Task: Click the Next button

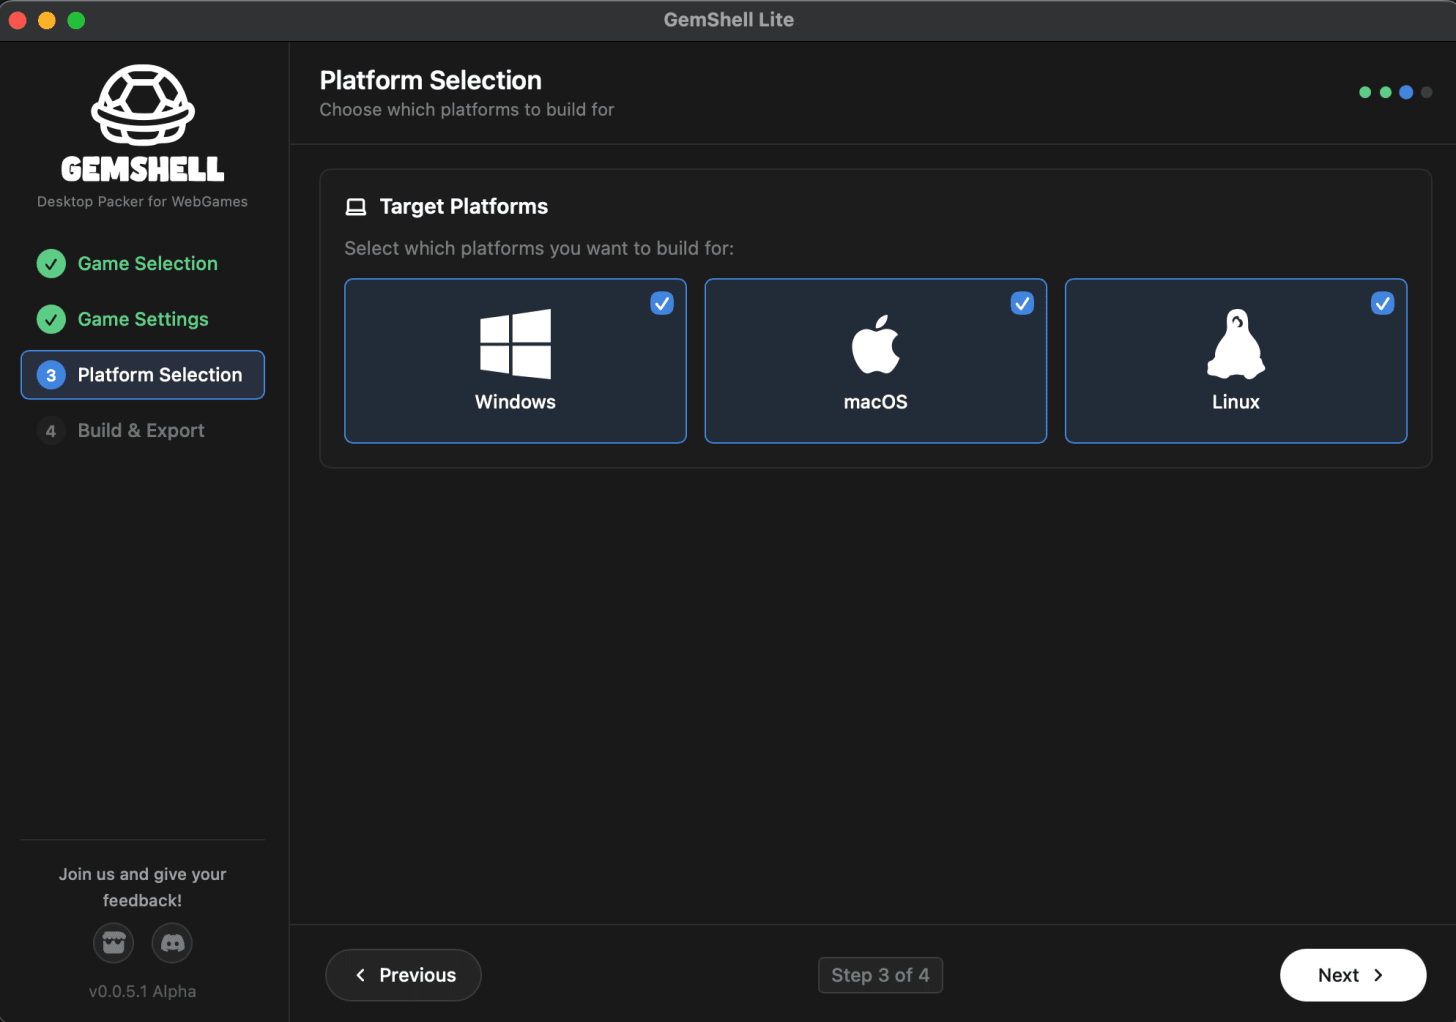Action: click(x=1353, y=975)
